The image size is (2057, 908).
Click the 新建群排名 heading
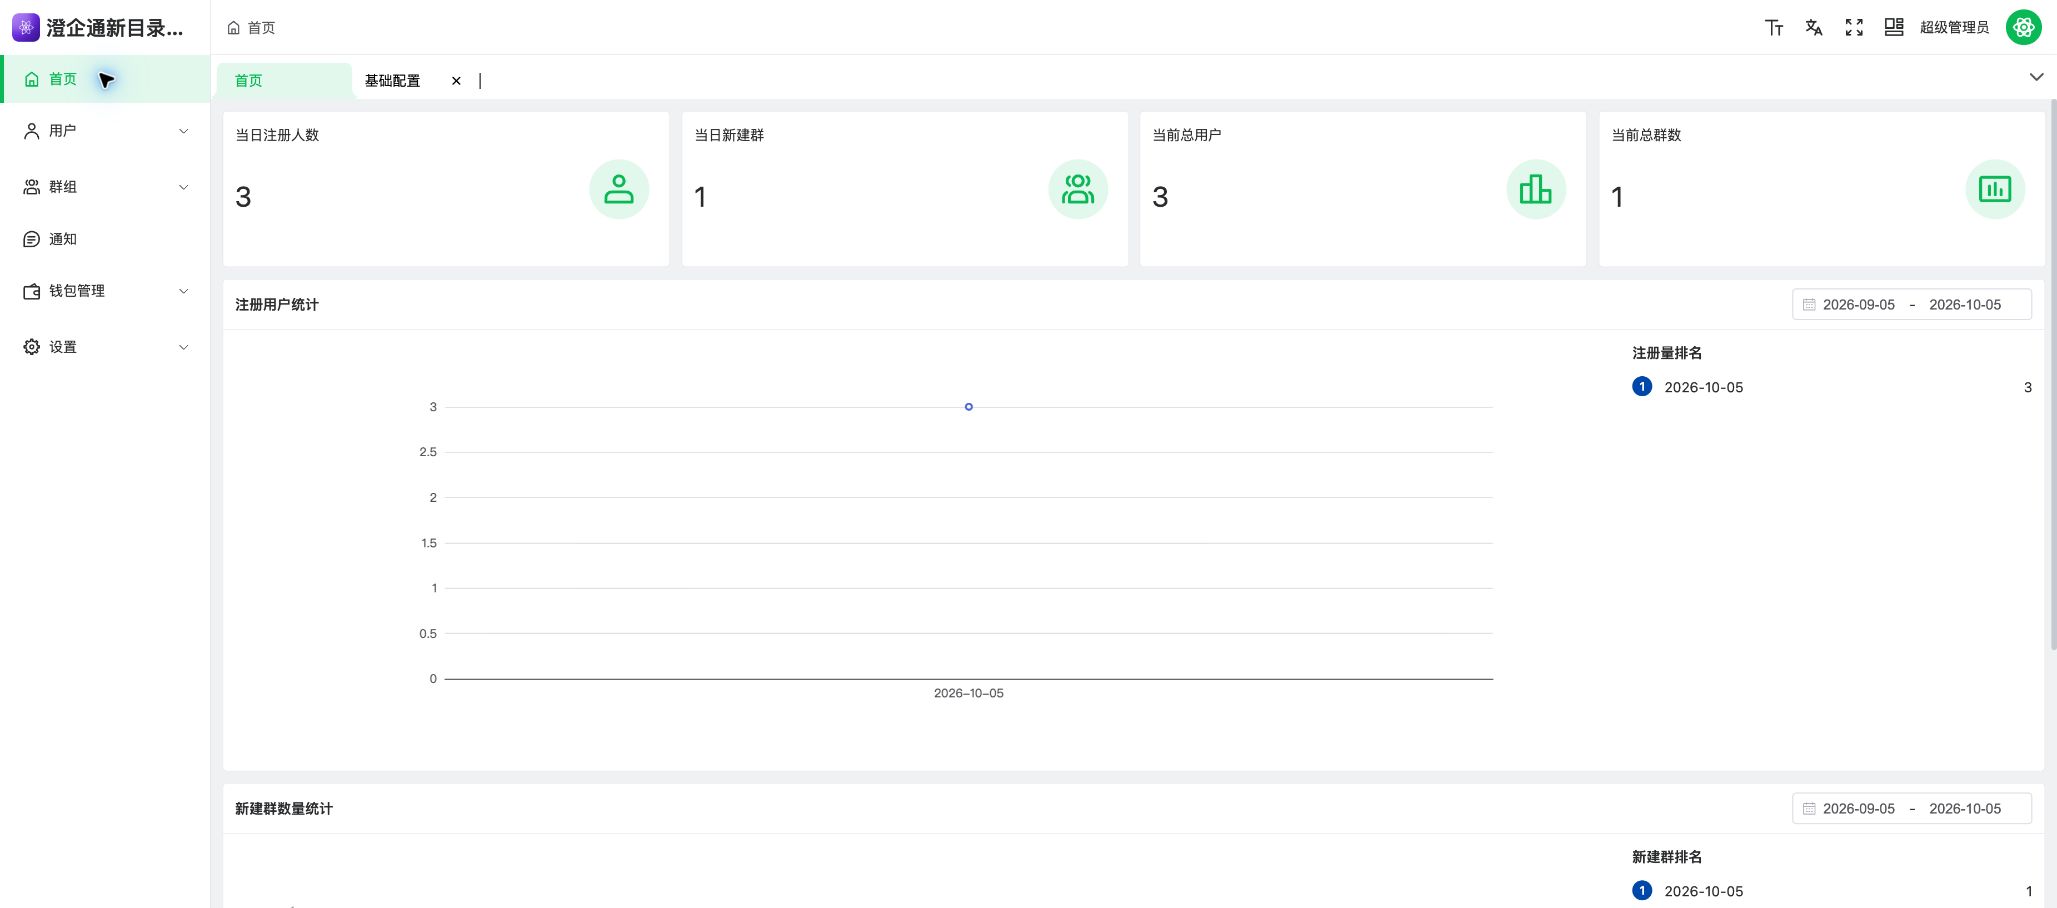pos(1667,857)
